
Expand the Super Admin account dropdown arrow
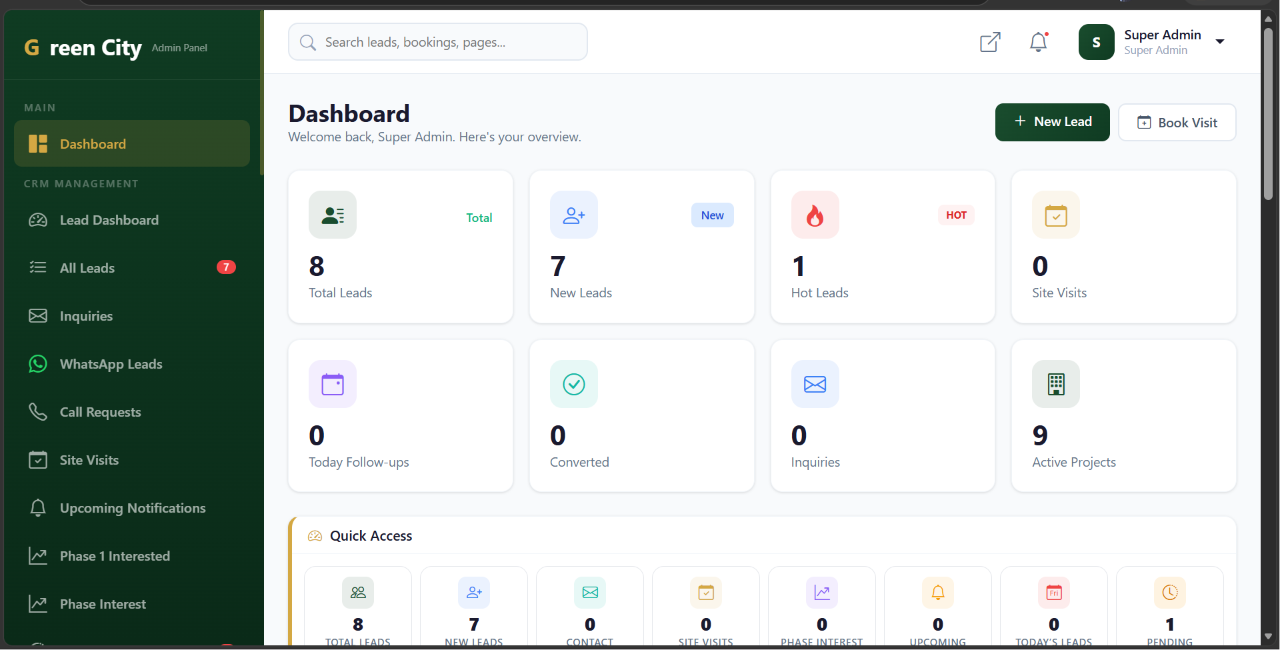(x=1219, y=42)
